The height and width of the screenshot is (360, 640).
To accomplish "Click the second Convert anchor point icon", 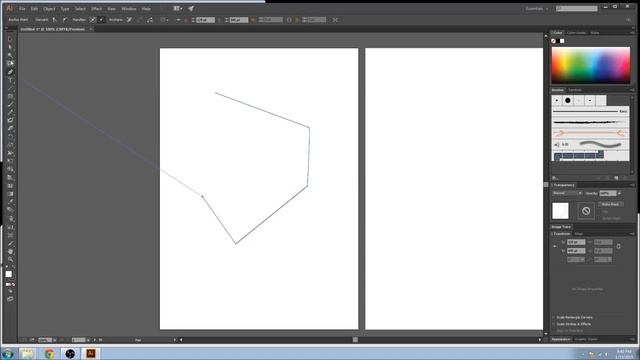I will (x=64, y=20).
